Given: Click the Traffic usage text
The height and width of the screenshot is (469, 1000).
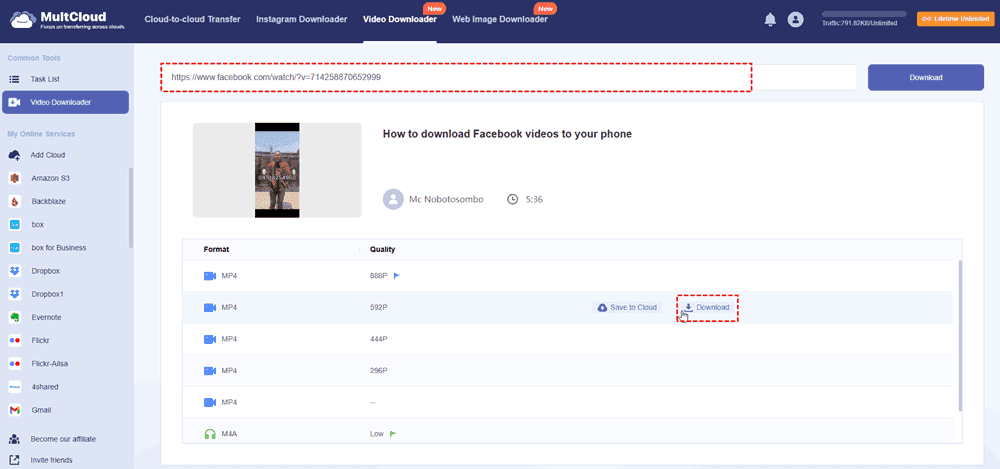Looking at the screenshot, I should point(860,23).
